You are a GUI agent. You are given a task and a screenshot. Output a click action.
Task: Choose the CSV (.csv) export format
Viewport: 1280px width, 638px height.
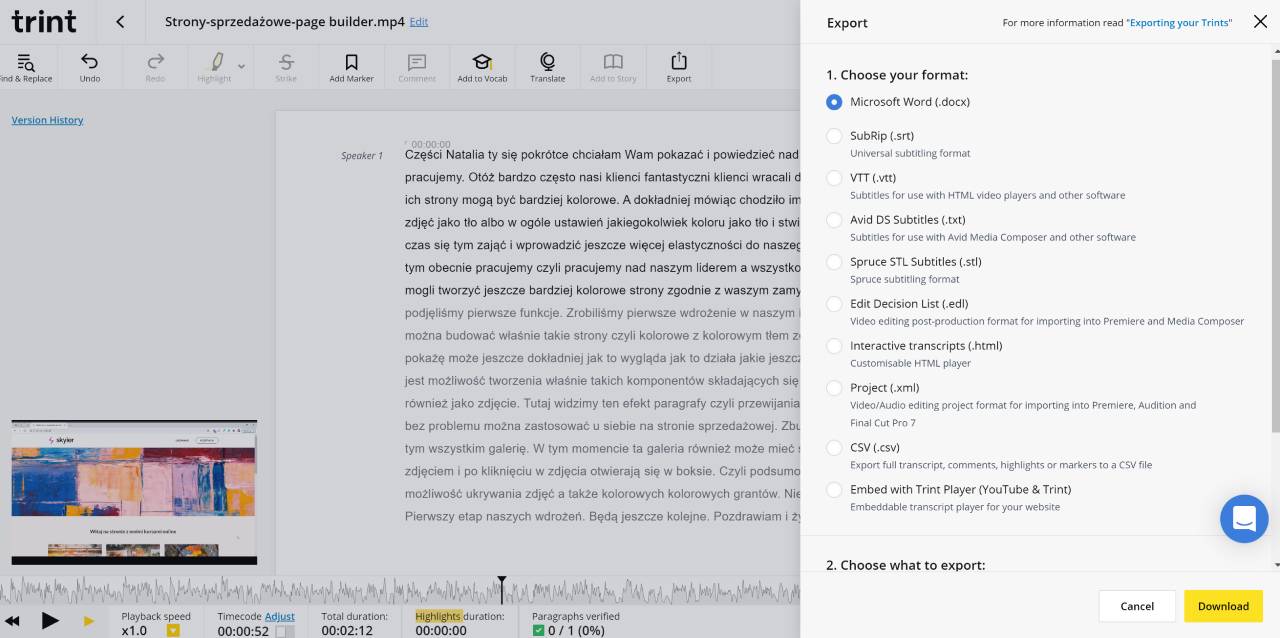834,448
